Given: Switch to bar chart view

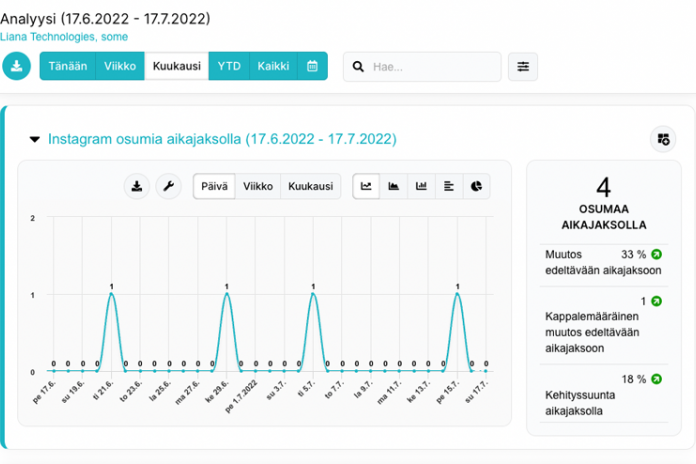Looking at the screenshot, I should [422, 186].
